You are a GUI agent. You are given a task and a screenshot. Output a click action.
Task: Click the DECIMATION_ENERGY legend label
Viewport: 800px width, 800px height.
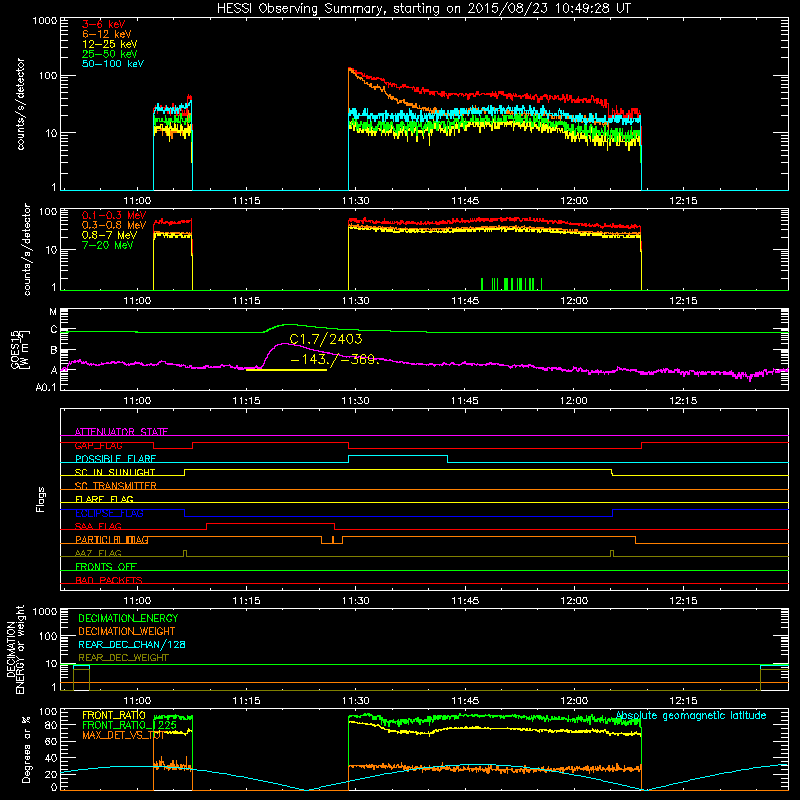128,618
